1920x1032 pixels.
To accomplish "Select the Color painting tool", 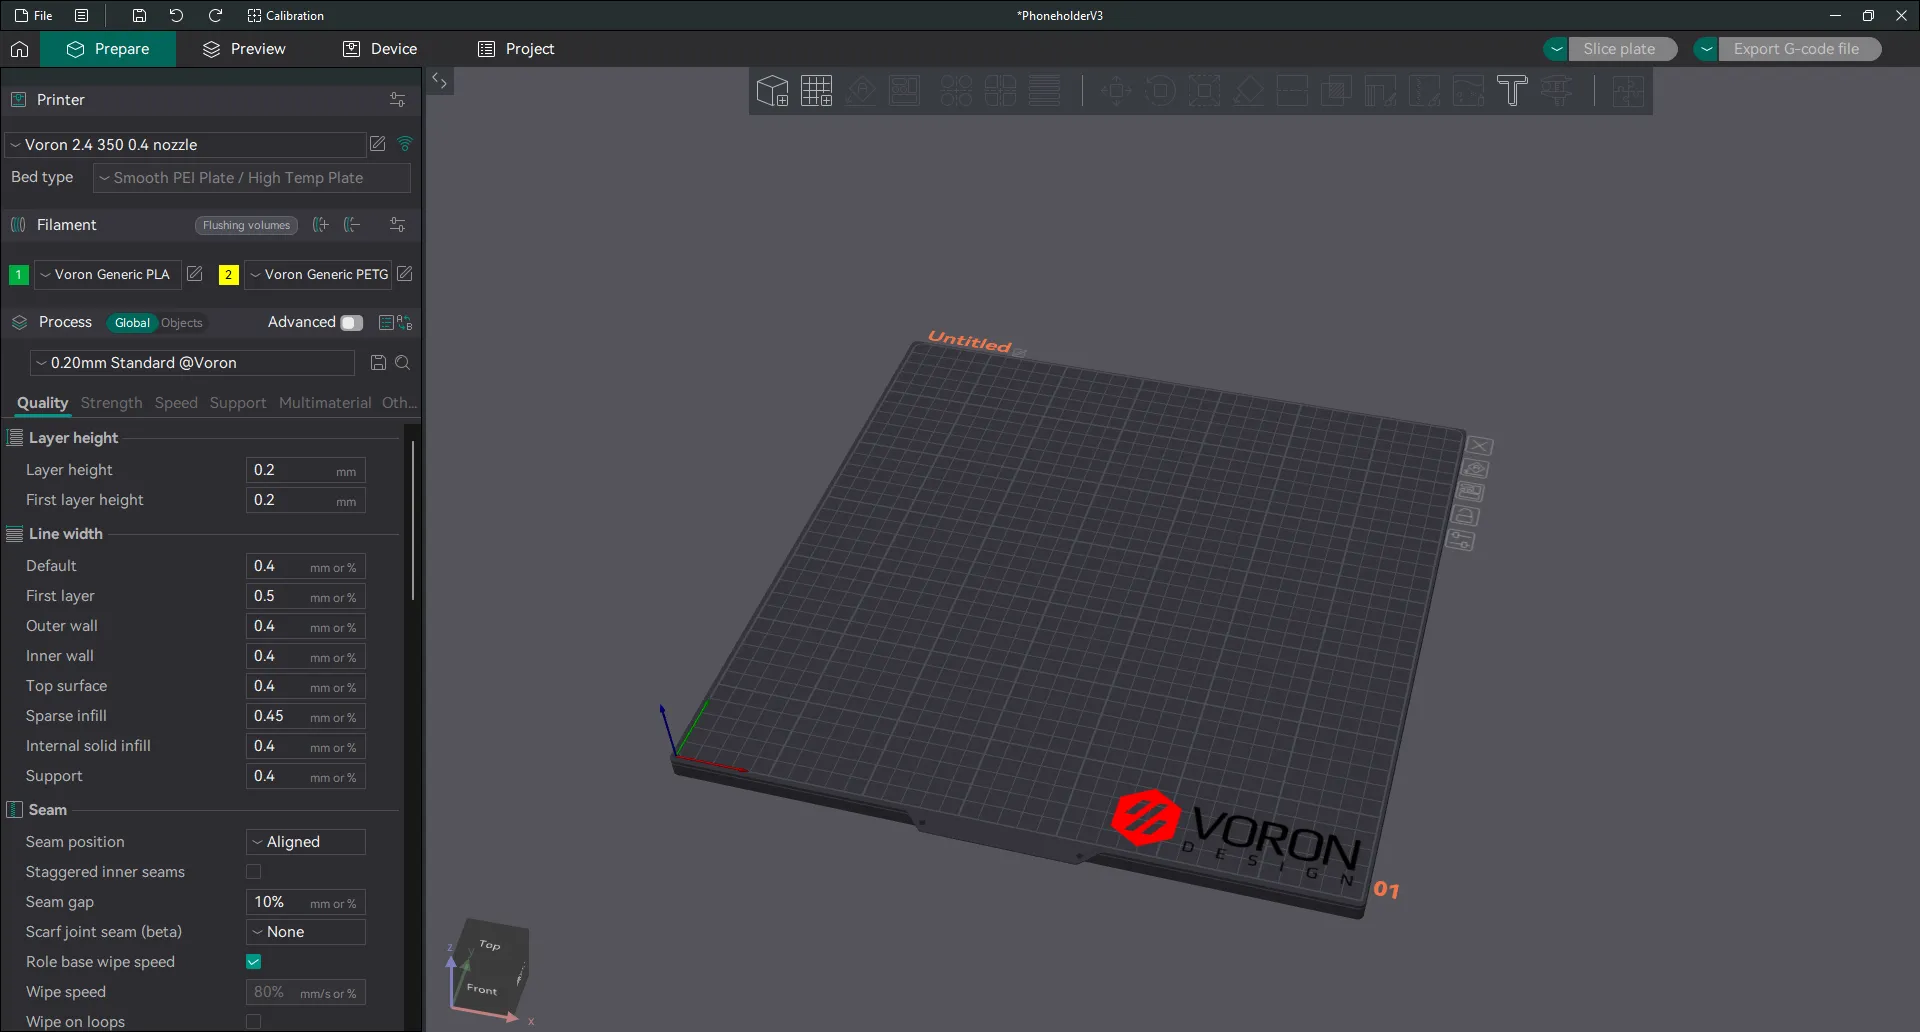I will (1468, 91).
